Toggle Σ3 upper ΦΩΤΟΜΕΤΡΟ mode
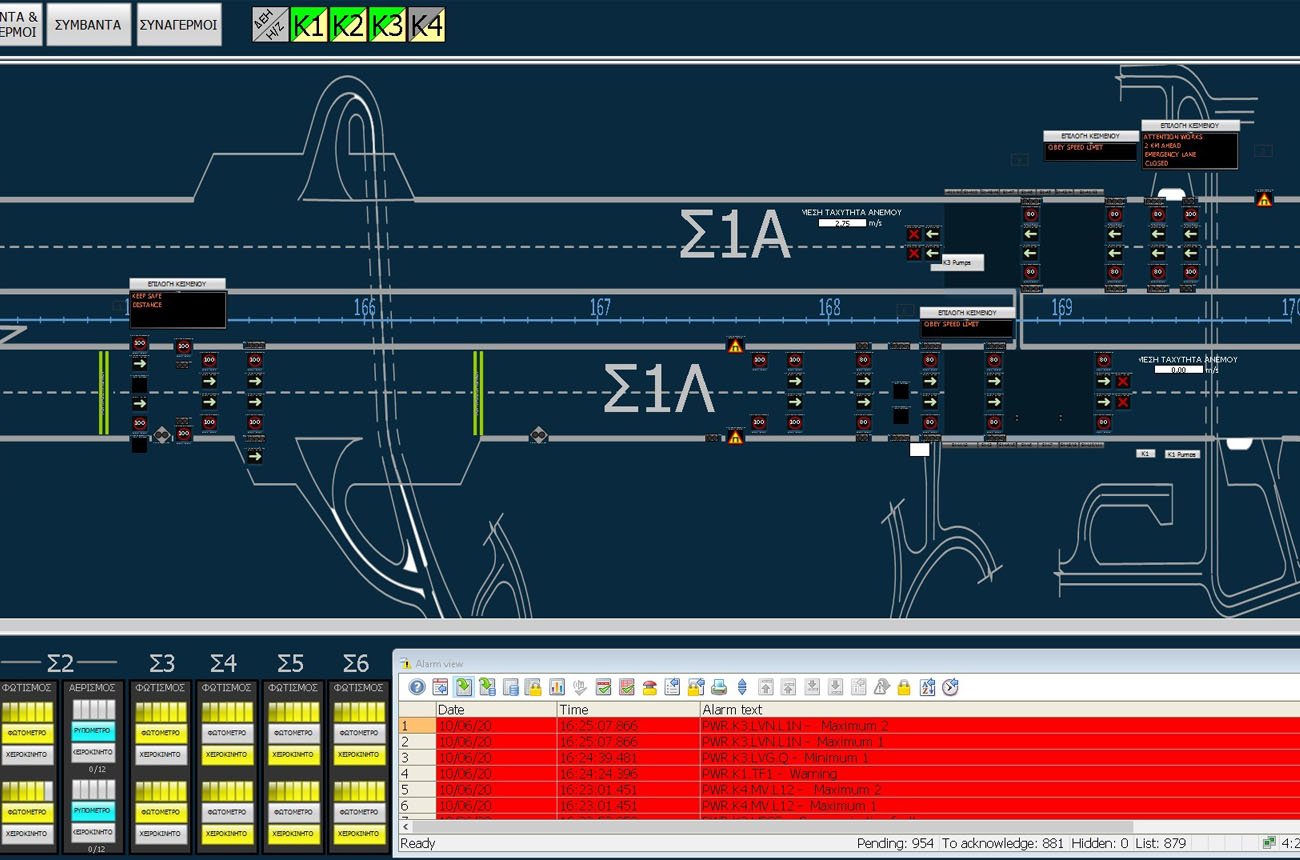 161,734
